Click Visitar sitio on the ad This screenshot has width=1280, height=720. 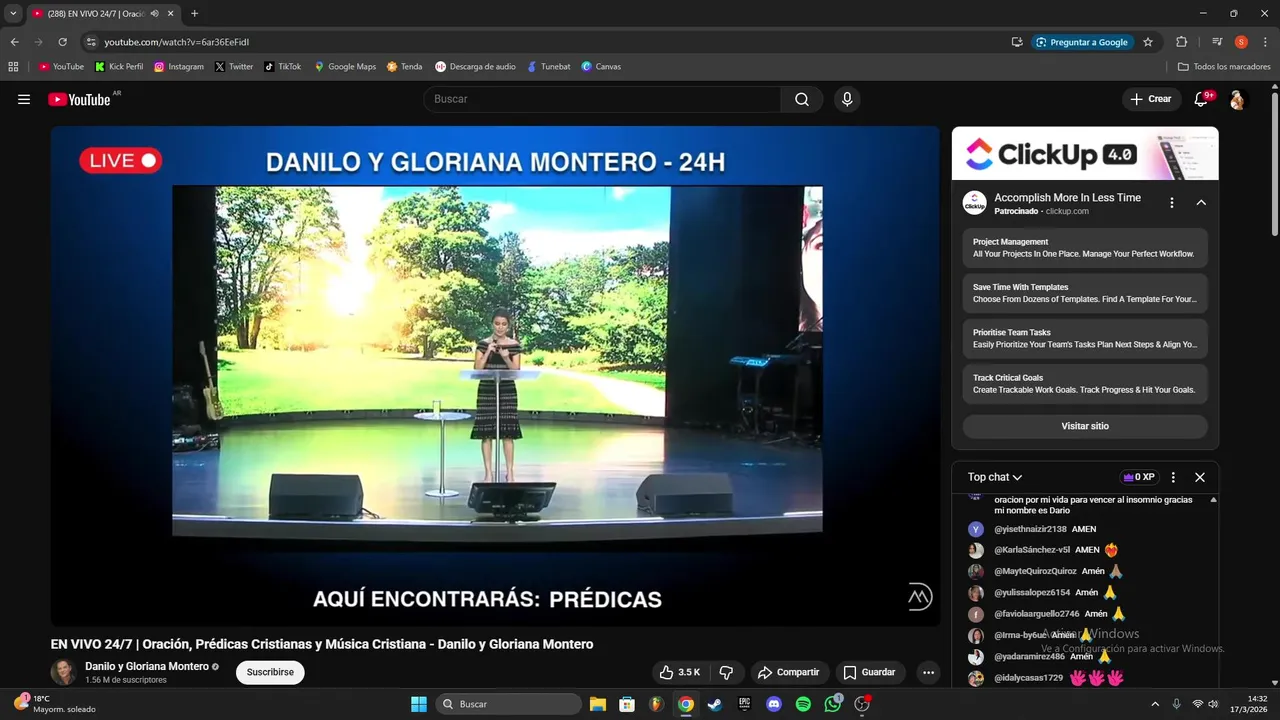pyautogui.click(x=1085, y=426)
